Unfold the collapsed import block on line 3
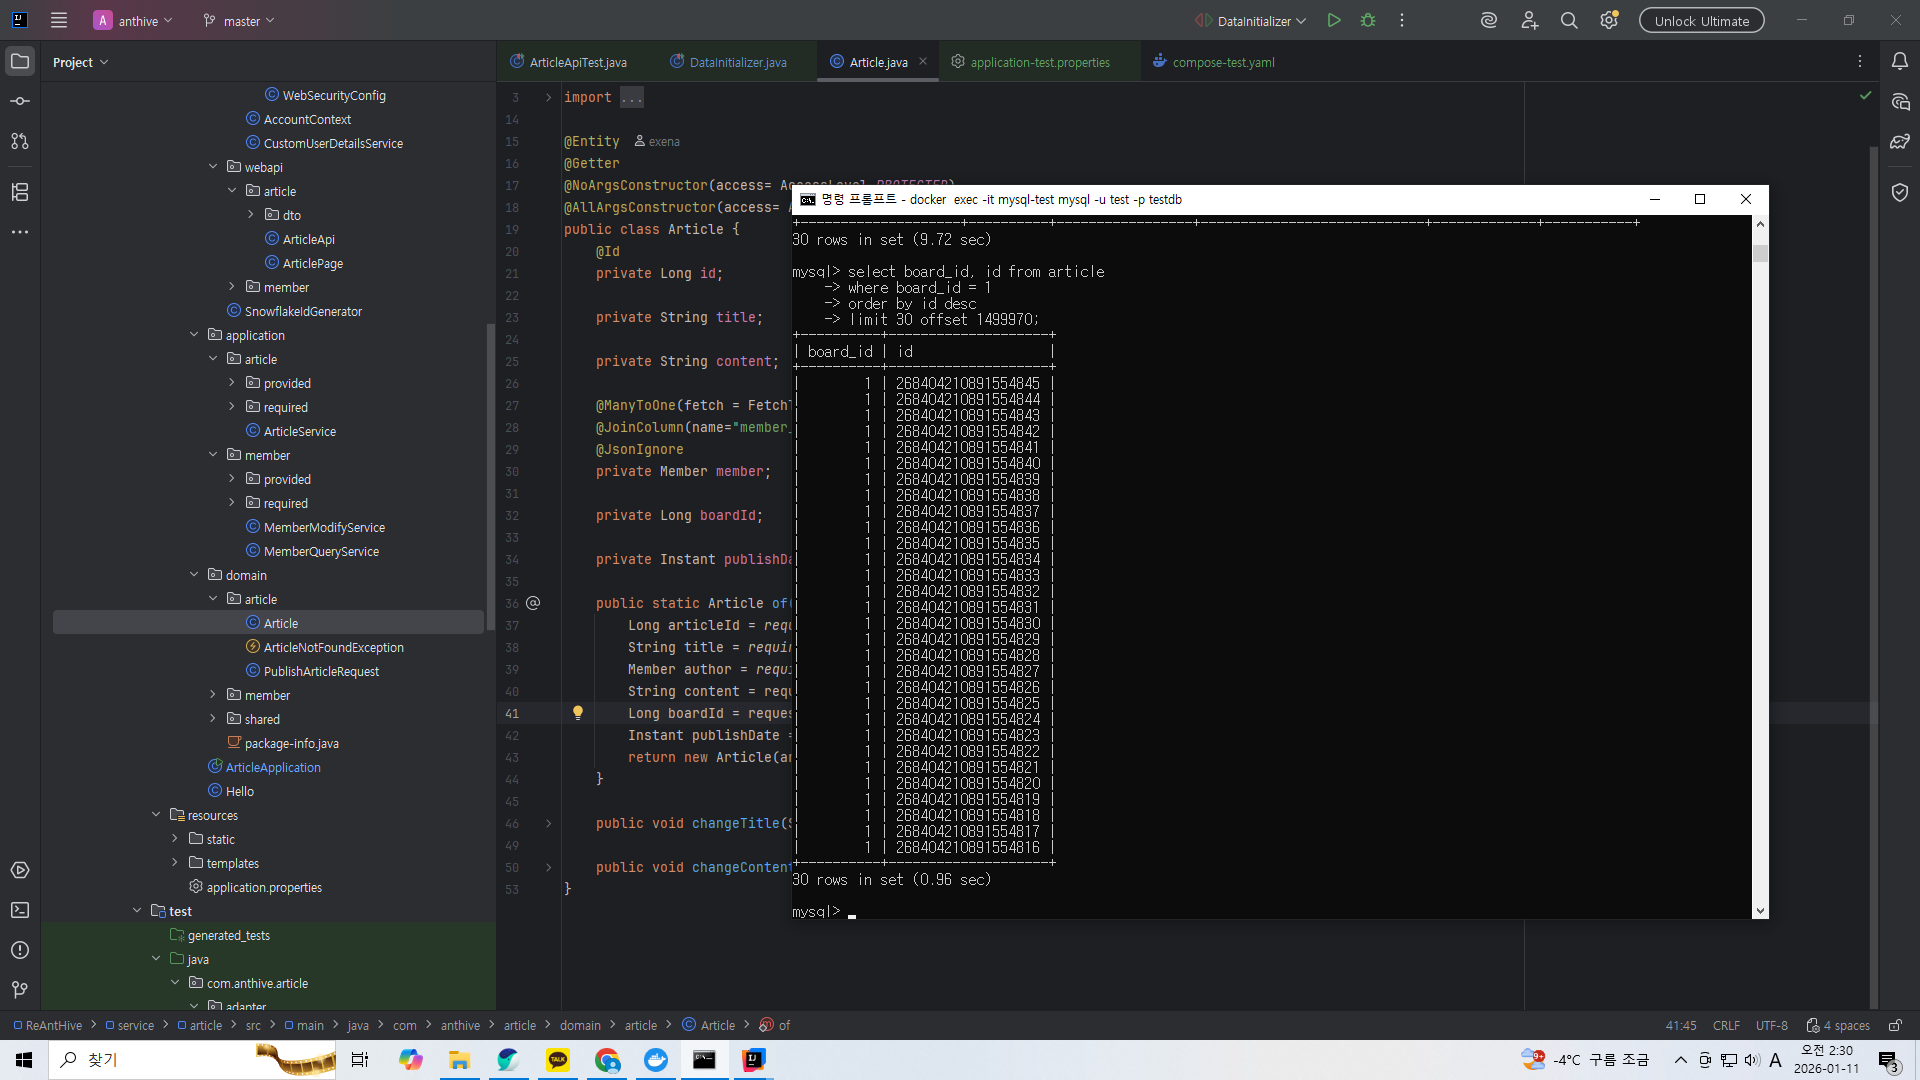This screenshot has width=1920, height=1080. (548, 97)
